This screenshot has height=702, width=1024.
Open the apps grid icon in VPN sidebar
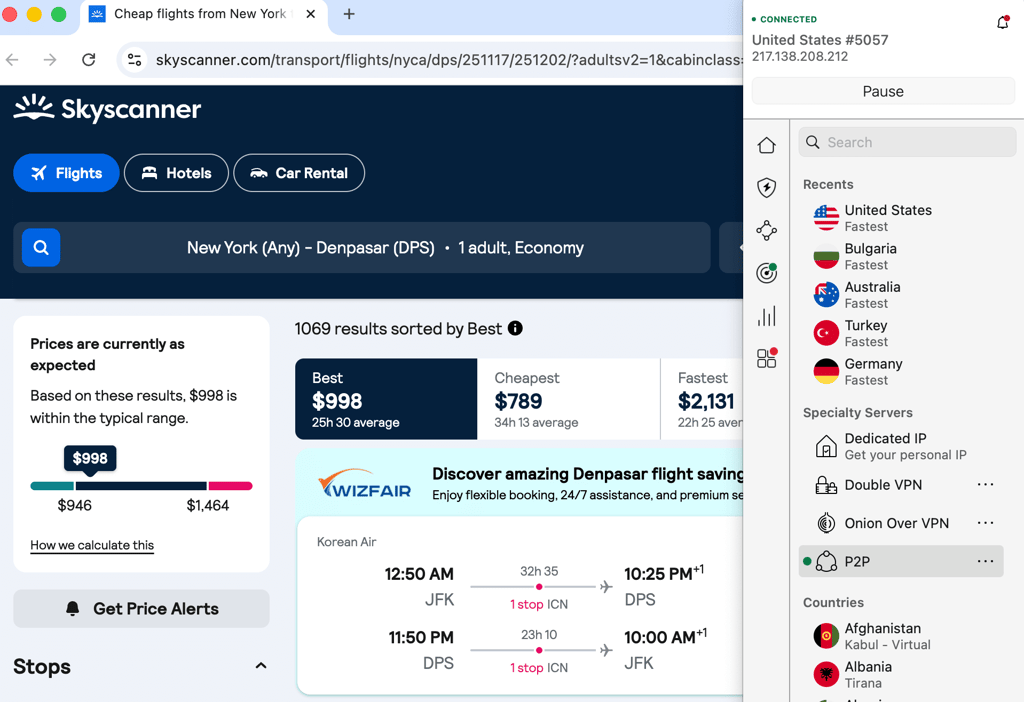pos(767,358)
